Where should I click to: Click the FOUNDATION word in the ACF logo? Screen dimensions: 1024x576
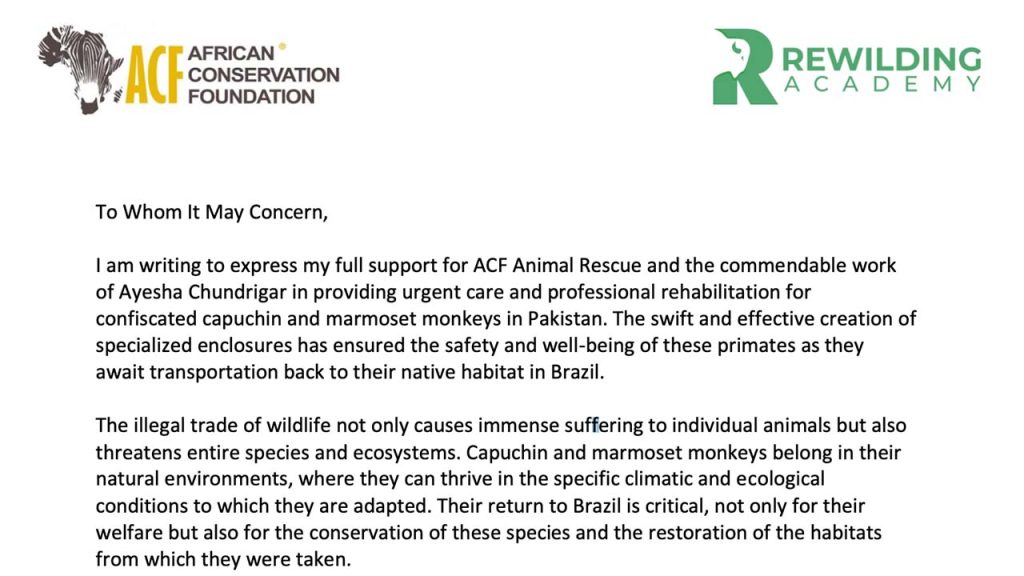(x=251, y=96)
